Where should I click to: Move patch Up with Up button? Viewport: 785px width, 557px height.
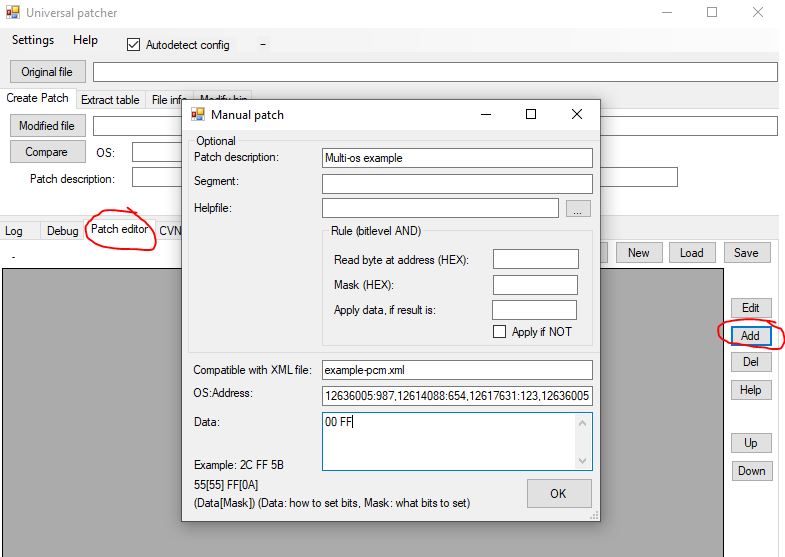click(751, 443)
